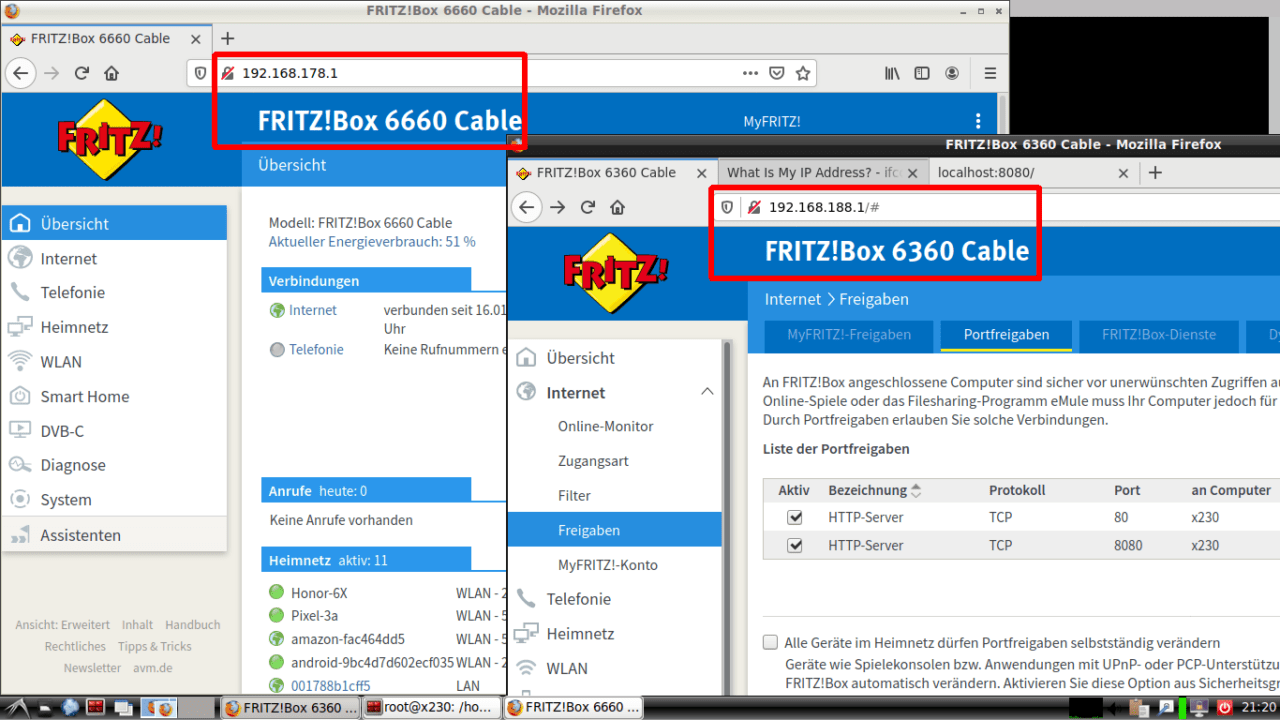Viewport: 1280px width, 720px height.
Task: Open the Aktueller Energieverbrauch link
Action: point(371,242)
